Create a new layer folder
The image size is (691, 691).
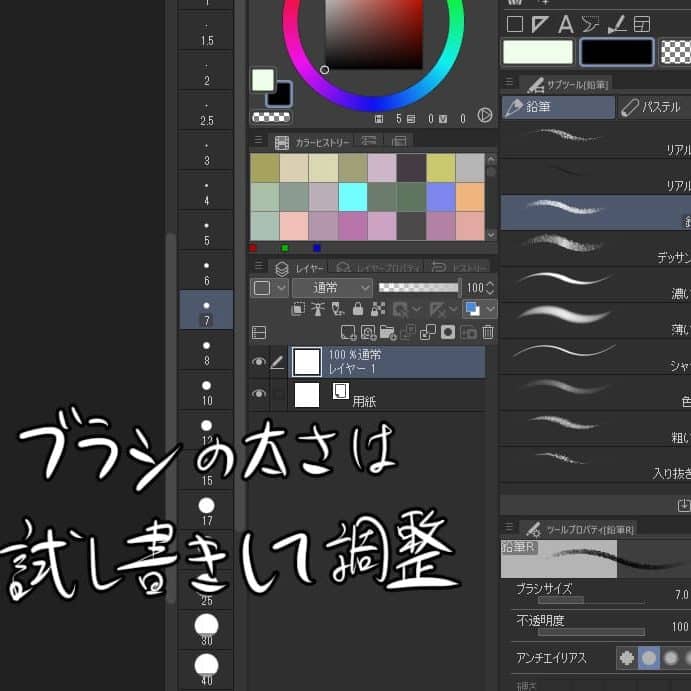tap(388, 333)
